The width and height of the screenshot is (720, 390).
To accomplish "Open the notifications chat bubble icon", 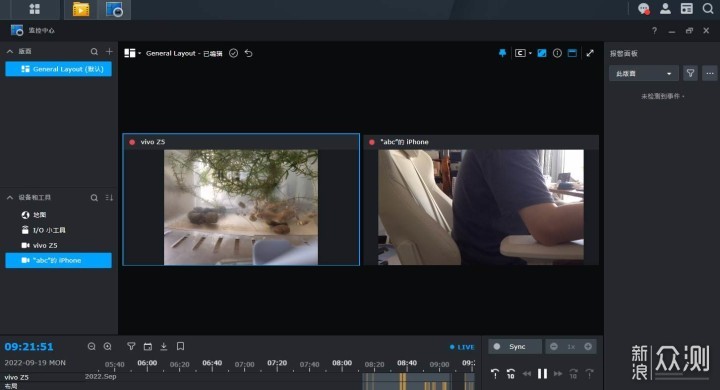I will (644, 9).
